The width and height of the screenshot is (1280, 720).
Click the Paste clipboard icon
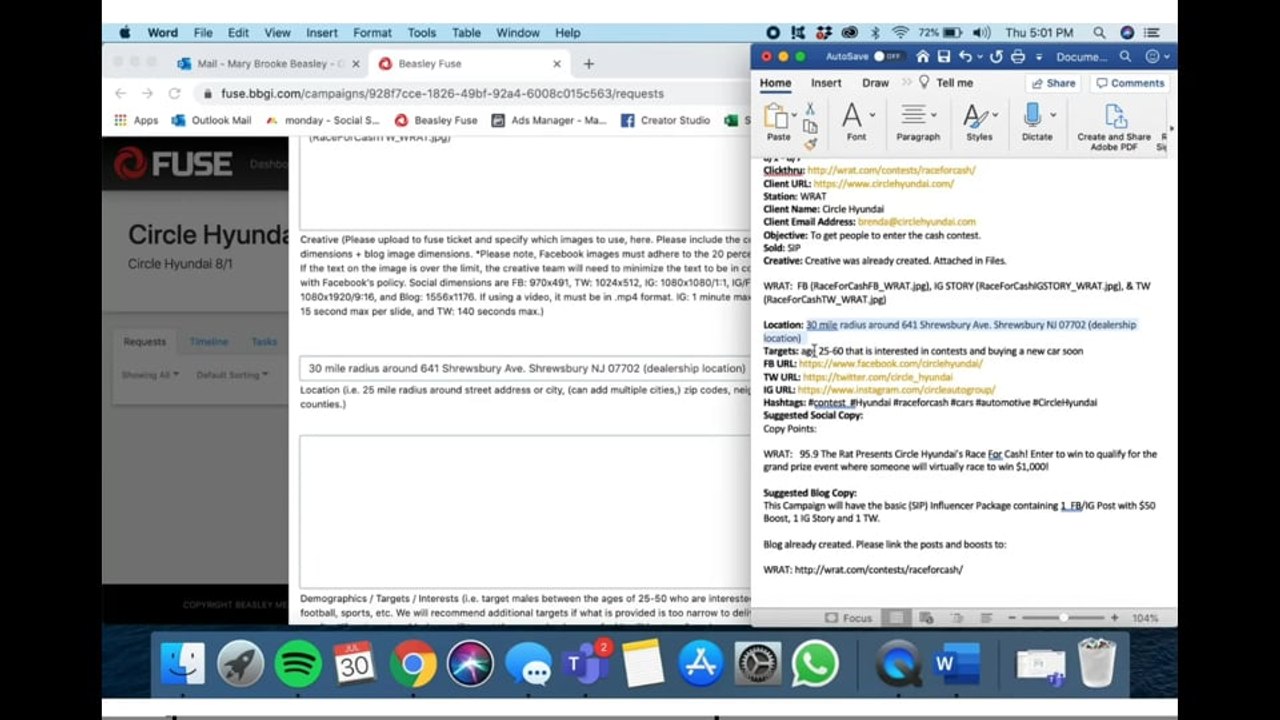click(777, 116)
